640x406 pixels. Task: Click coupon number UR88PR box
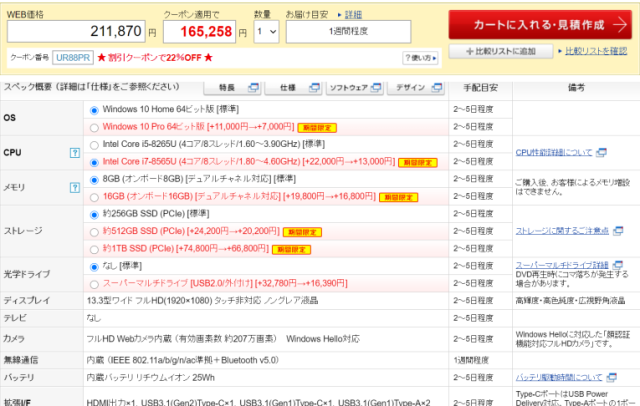tap(73, 58)
